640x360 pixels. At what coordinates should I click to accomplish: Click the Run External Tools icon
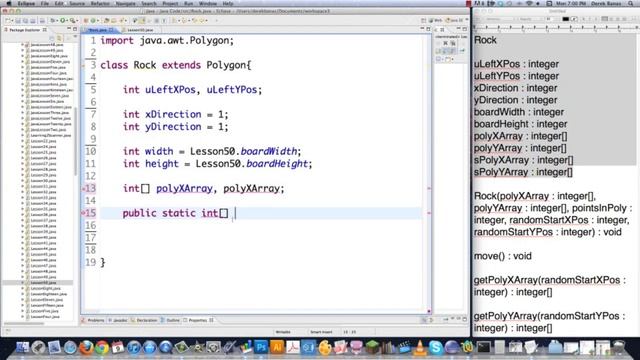point(73,20)
